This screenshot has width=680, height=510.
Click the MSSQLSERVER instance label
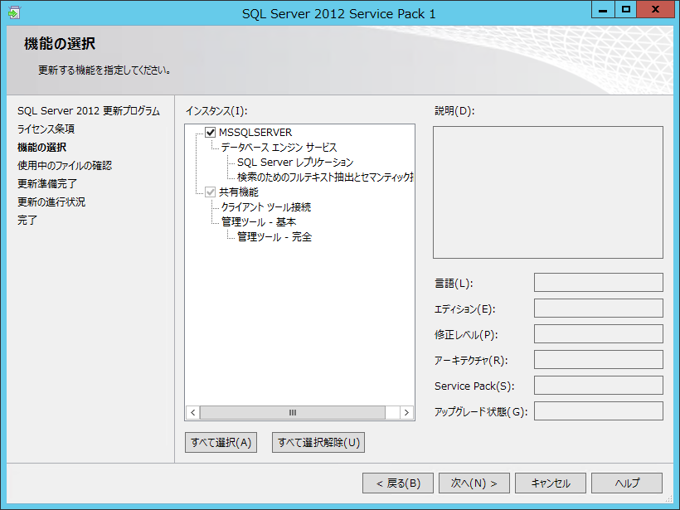pyautogui.click(x=255, y=132)
